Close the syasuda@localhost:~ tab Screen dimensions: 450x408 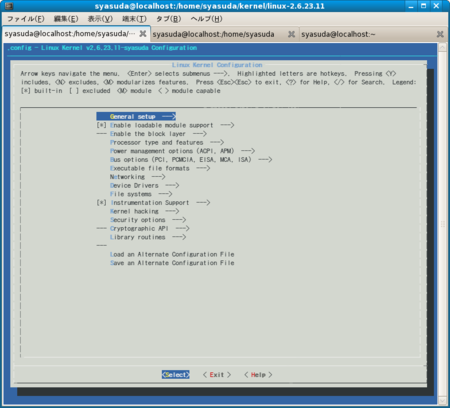tap(440, 34)
